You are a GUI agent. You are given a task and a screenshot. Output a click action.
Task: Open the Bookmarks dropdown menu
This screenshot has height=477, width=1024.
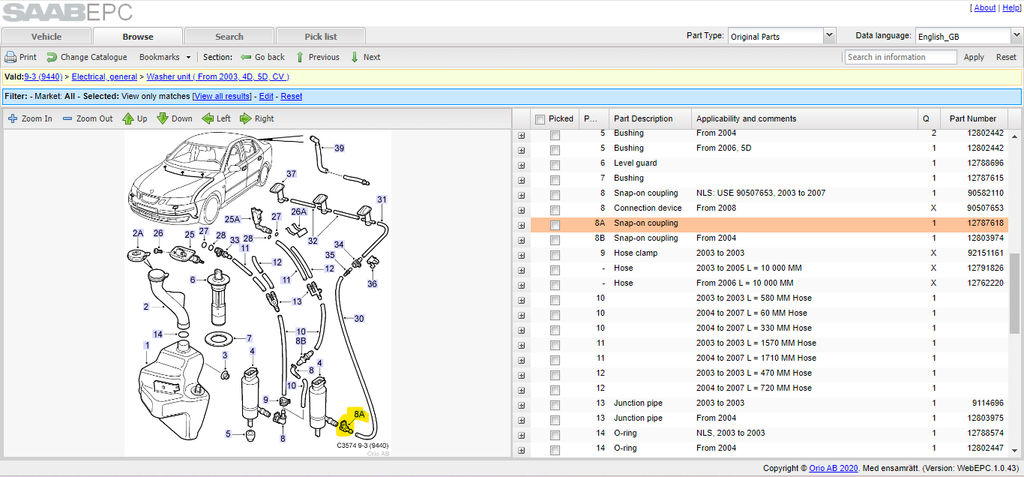click(165, 58)
